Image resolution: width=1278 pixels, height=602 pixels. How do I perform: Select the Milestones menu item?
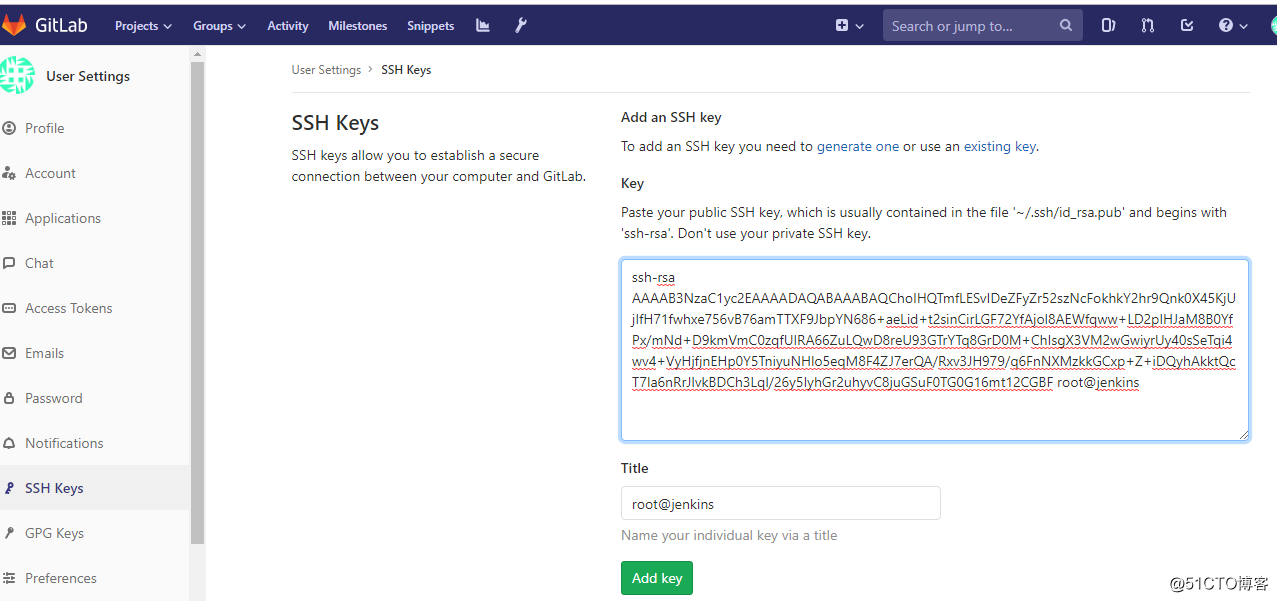coord(357,25)
